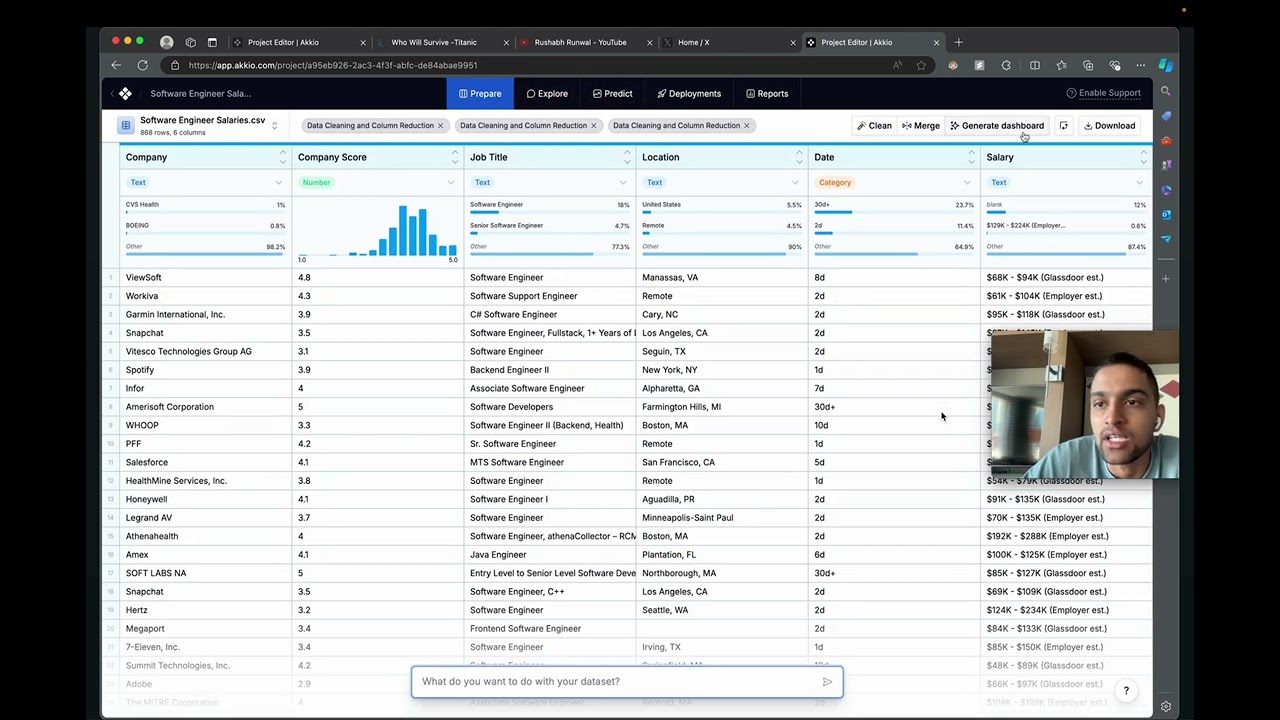Click the send arrow in the chat box

pos(827,682)
